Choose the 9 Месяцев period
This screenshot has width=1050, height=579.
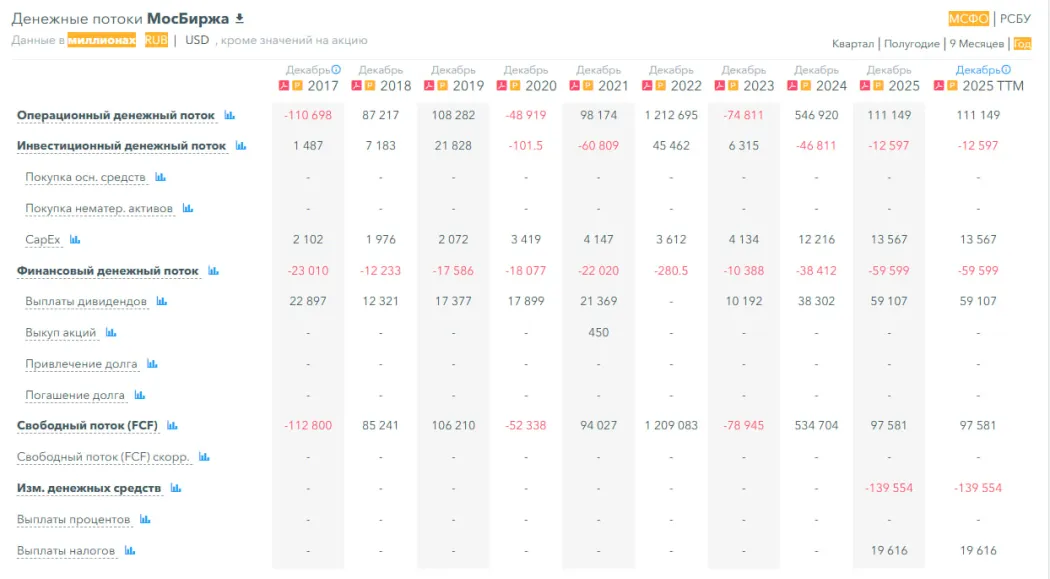(x=976, y=44)
